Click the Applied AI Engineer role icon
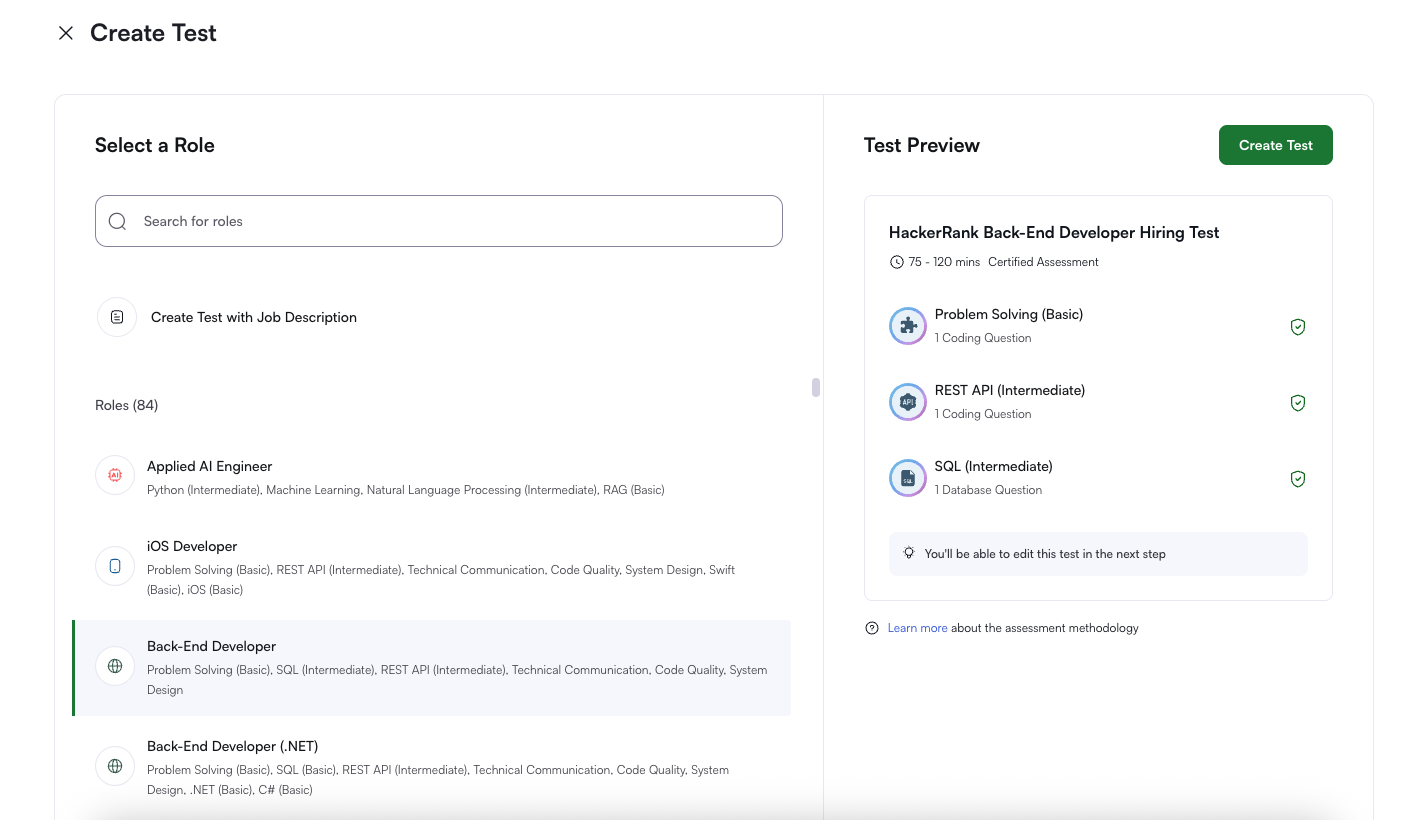 [114, 475]
